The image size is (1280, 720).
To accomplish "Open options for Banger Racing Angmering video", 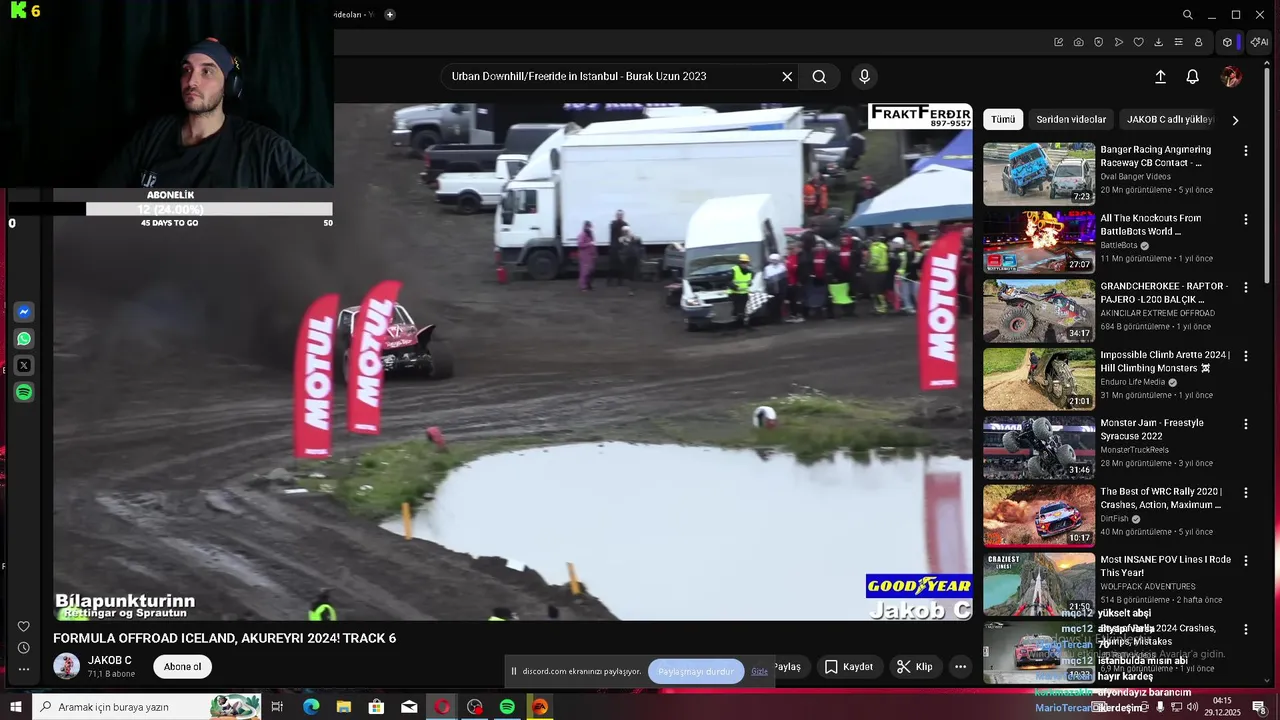I will (1245, 151).
